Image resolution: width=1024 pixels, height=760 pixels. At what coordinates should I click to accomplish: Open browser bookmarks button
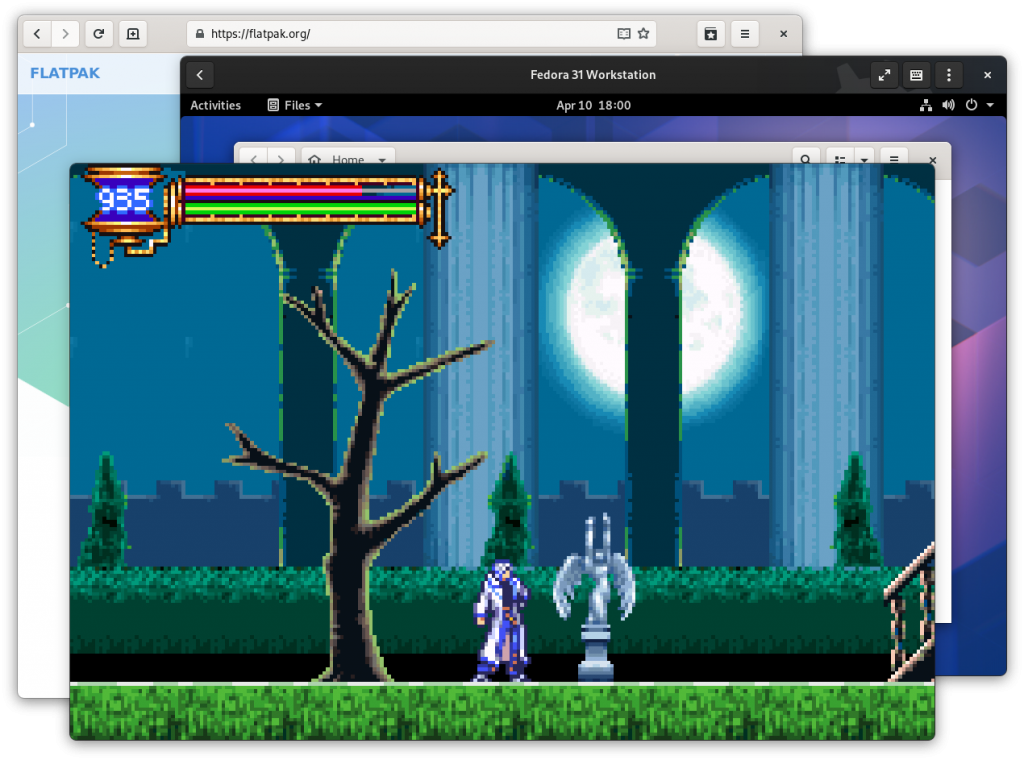[711, 34]
